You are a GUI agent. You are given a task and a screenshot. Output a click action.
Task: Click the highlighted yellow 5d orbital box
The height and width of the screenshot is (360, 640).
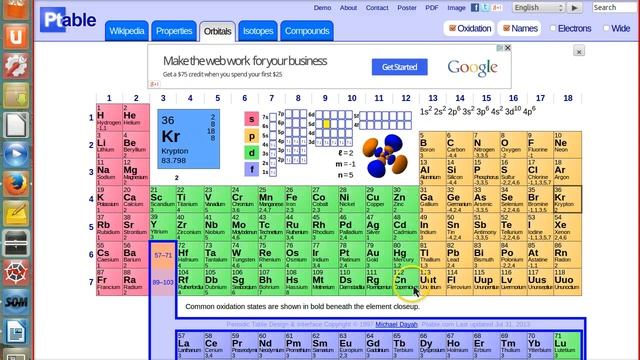326,124
